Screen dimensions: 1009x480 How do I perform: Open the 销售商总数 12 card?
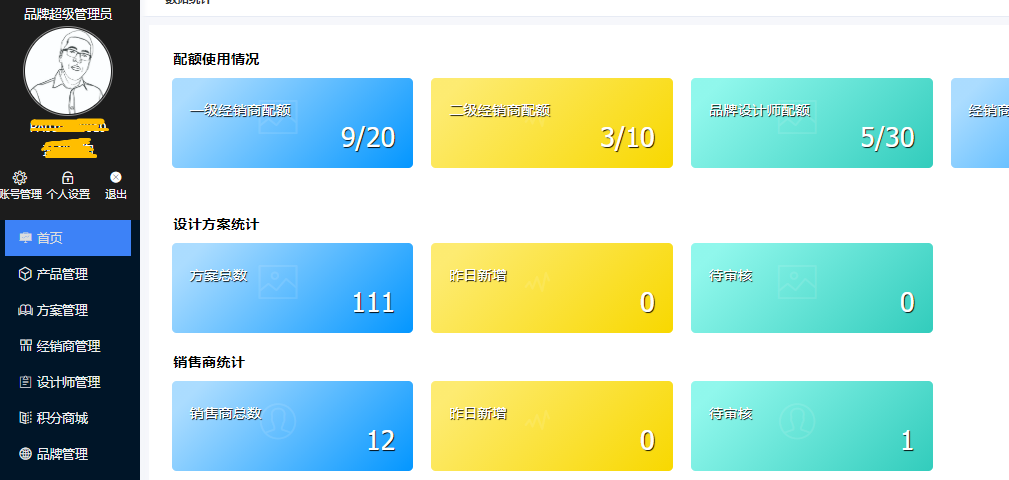[x=292, y=425]
